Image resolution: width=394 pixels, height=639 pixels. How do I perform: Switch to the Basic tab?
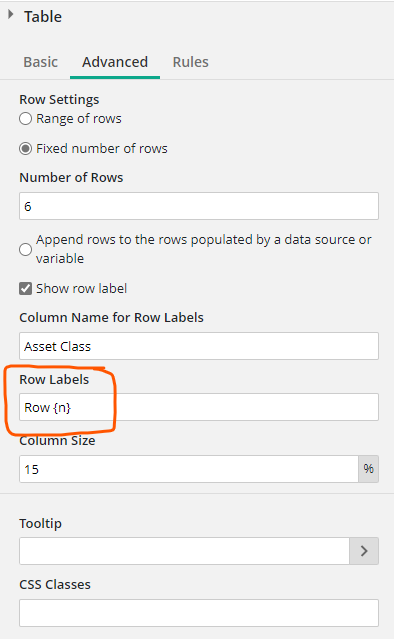[x=40, y=62]
